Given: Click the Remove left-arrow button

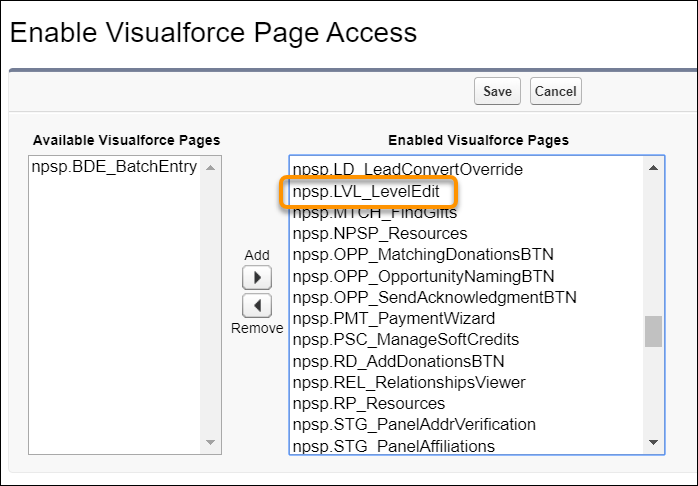Looking at the screenshot, I should click(257, 306).
